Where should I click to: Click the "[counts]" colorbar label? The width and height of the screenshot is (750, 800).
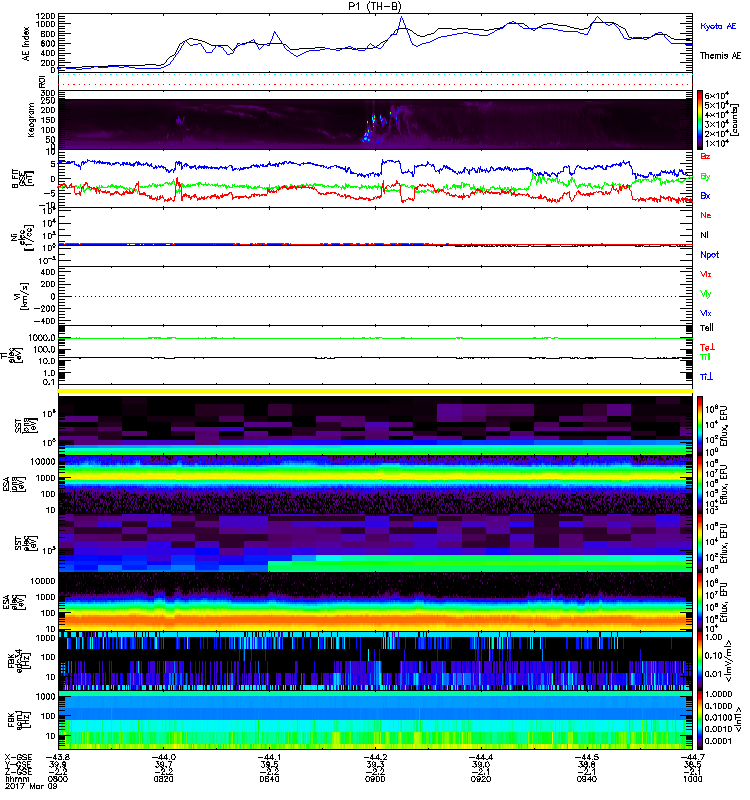[736, 120]
